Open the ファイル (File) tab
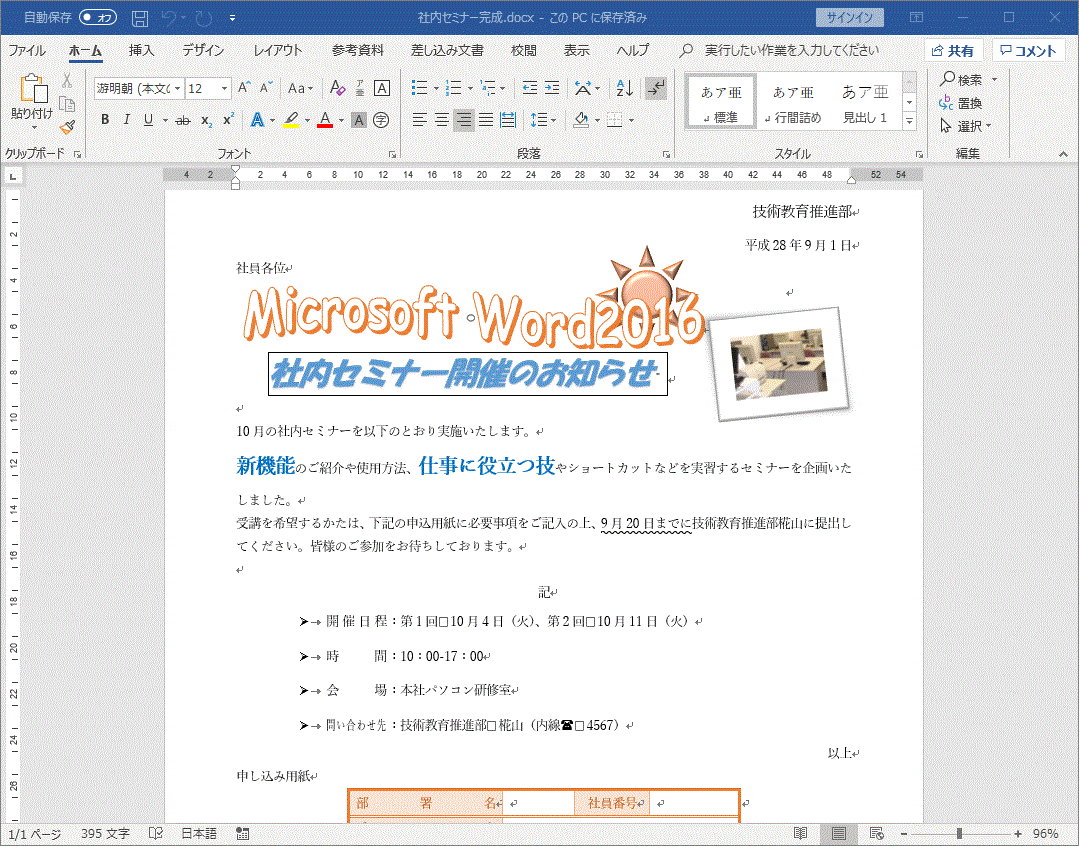The height and width of the screenshot is (846, 1079). point(27,50)
